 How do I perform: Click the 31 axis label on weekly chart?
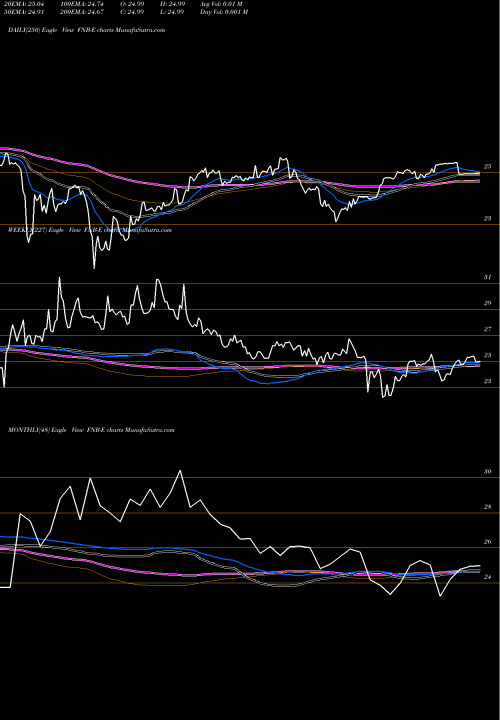[488, 277]
